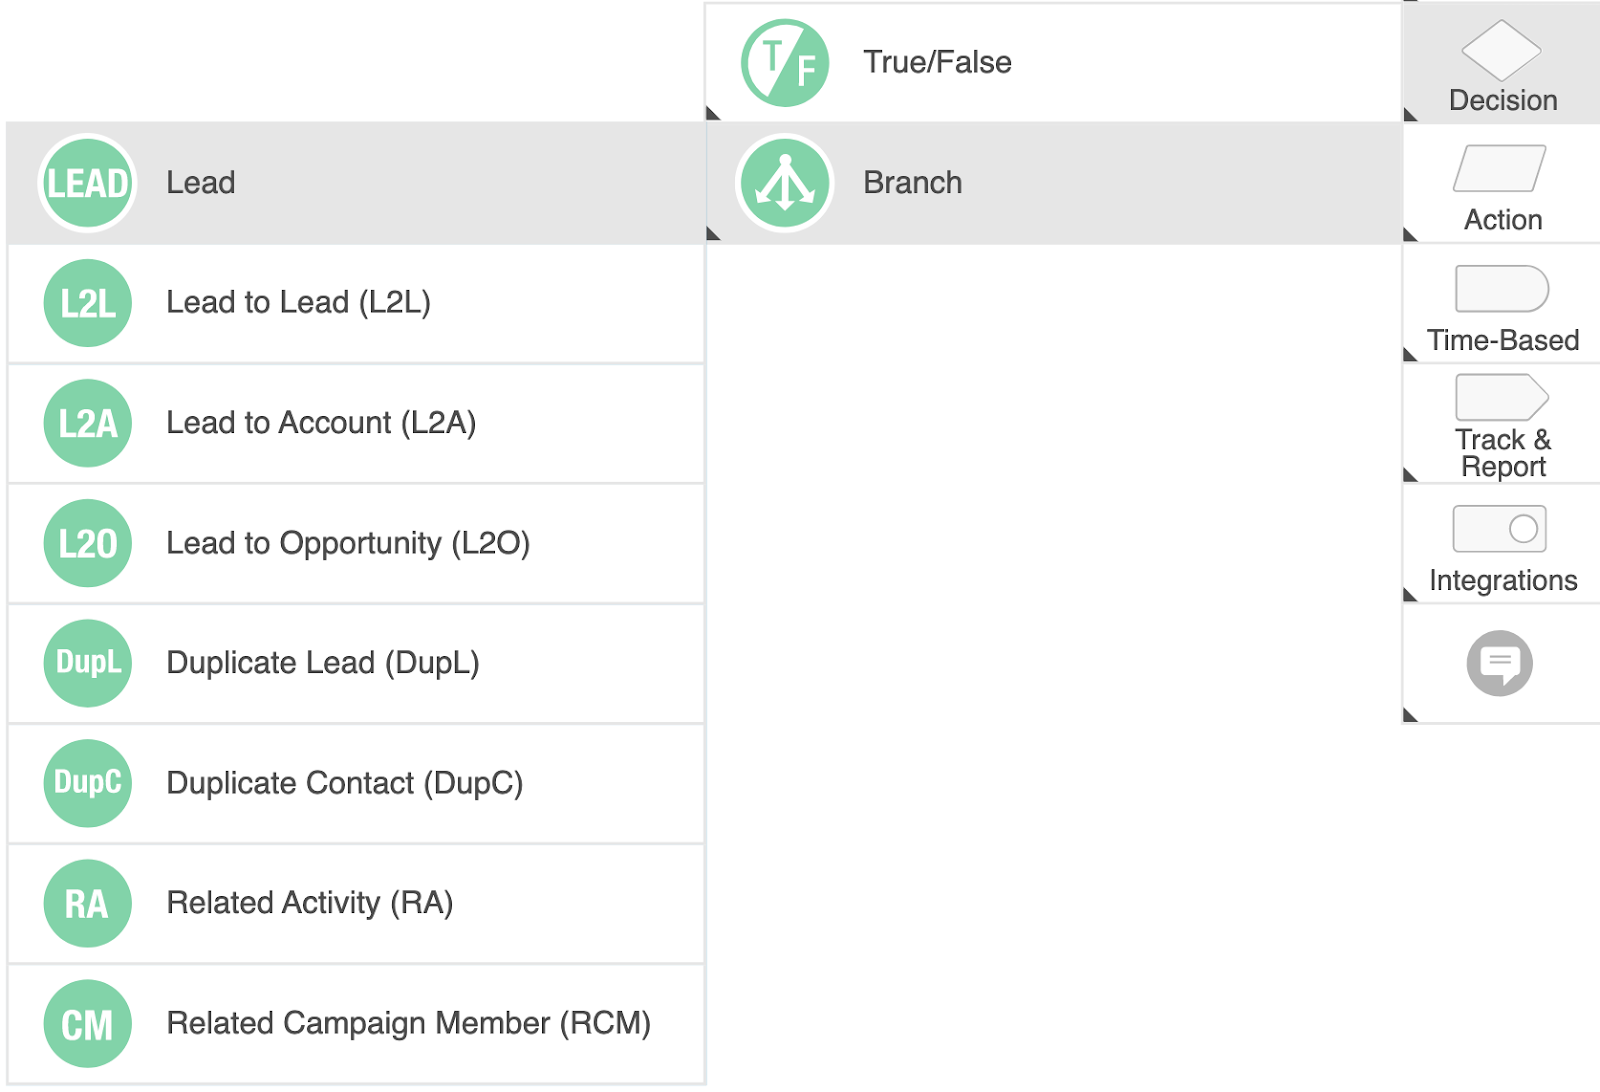Select the CM circle icon
The height and width of the screenshot is (1092, 1600).
click(x=87, y=1023)
